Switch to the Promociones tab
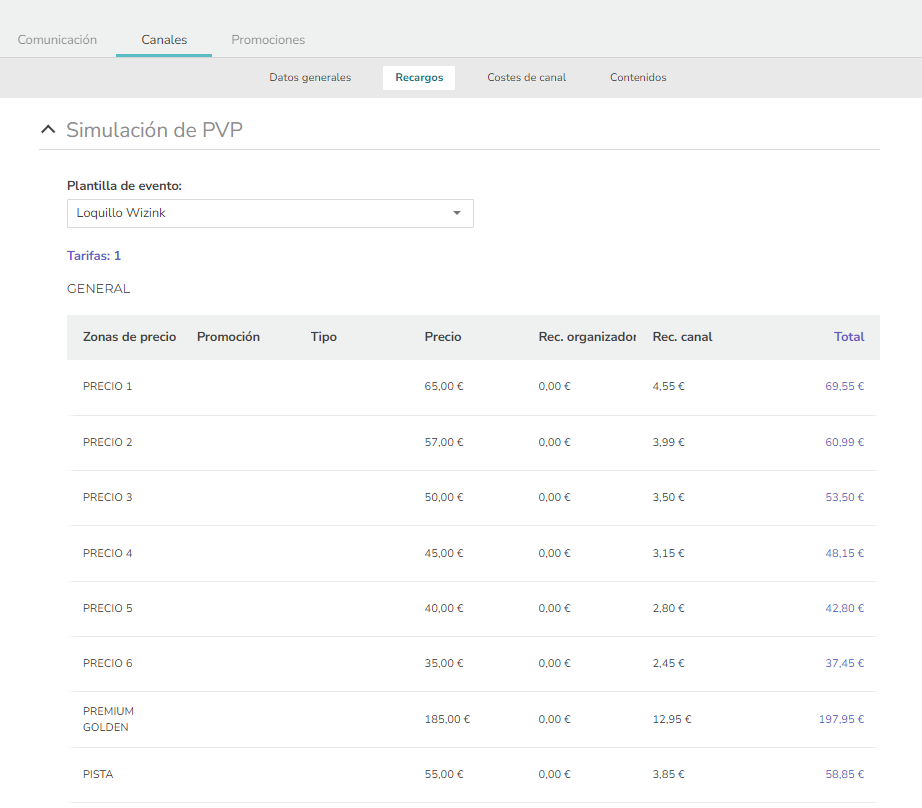Image resolution: width=922 pixels, height=808 pixels. coord(268,39)
